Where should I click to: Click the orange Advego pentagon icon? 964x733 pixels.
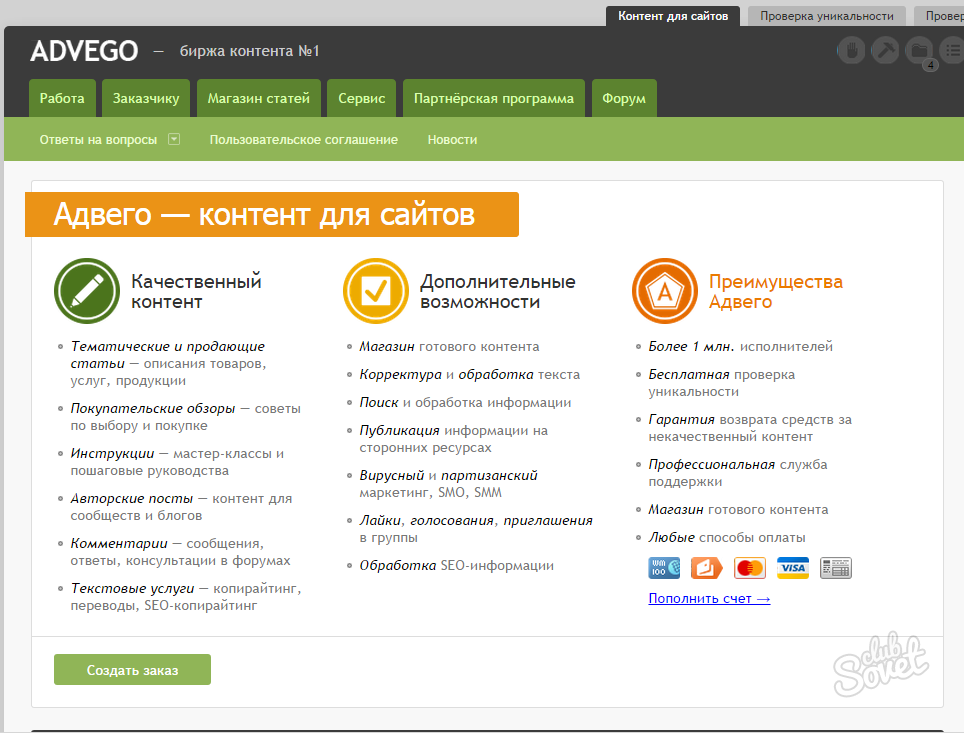(x=665, y=291)
